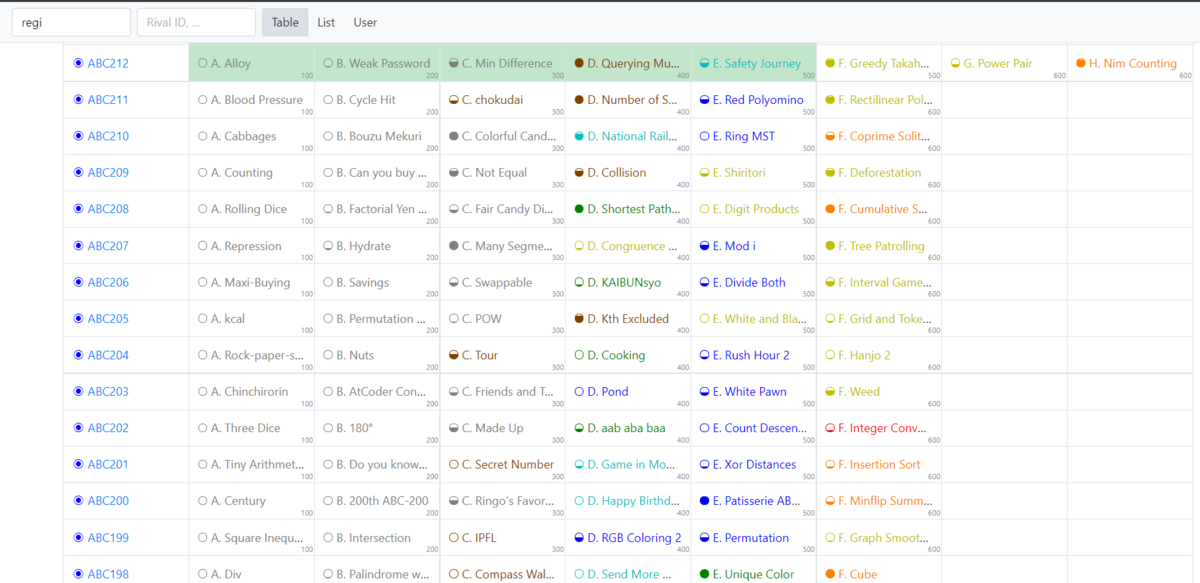Click the difficulty circle of B. Hydrate

(328, 246)
